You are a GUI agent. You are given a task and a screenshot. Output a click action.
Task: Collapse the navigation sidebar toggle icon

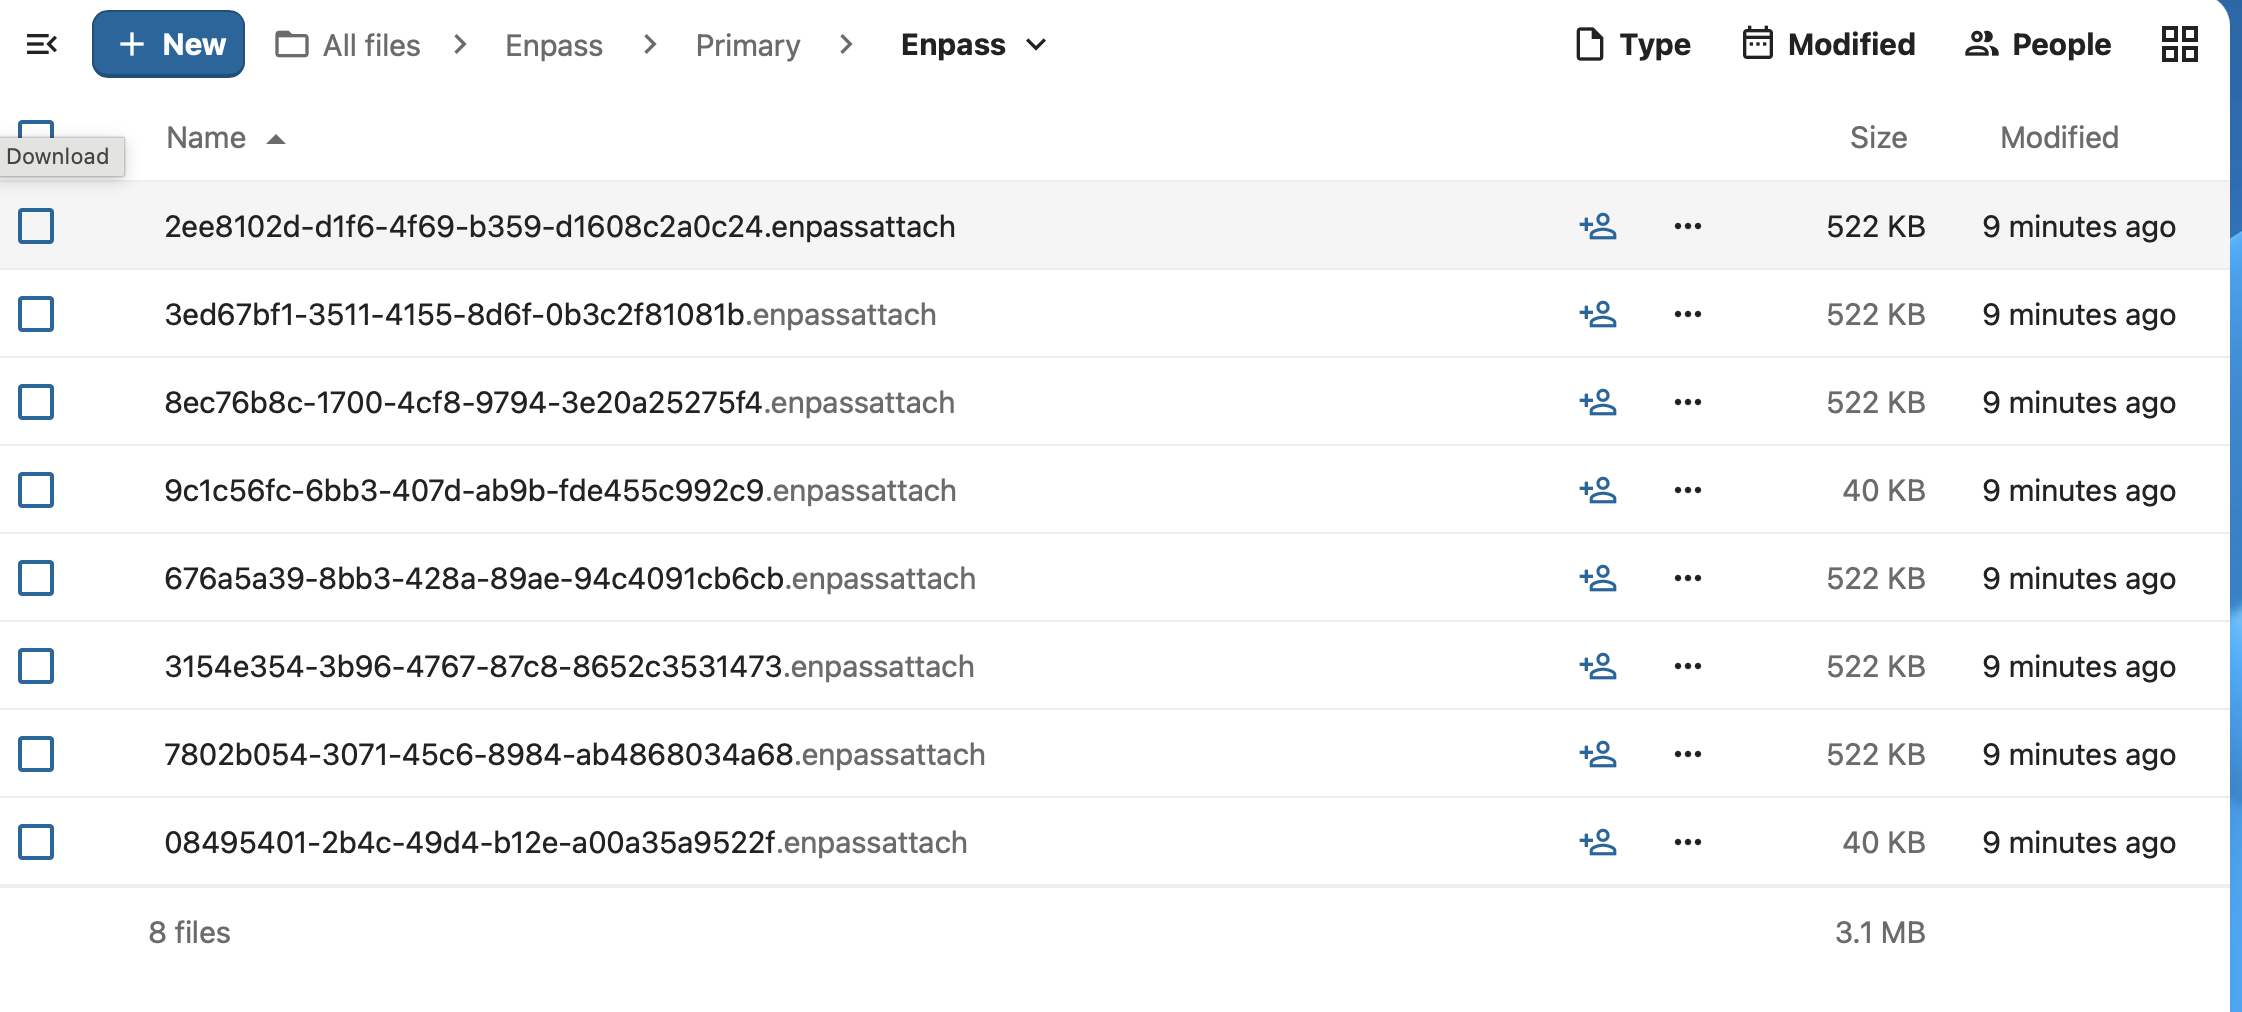(x=41, y=45)
